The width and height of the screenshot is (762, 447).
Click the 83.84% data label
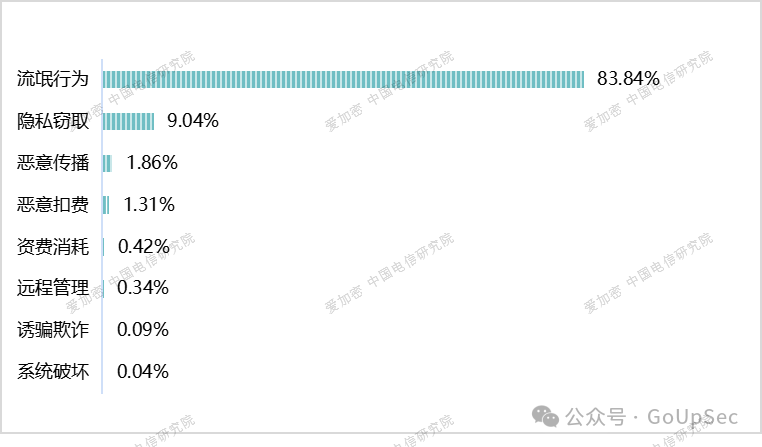click(628, 78)
